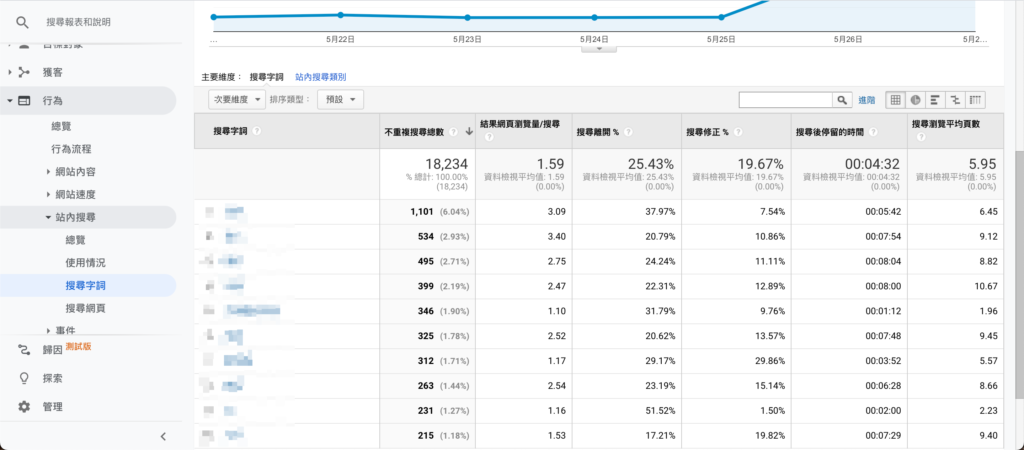Click help icon beside 搜尋離開 % header

[628, 132]
